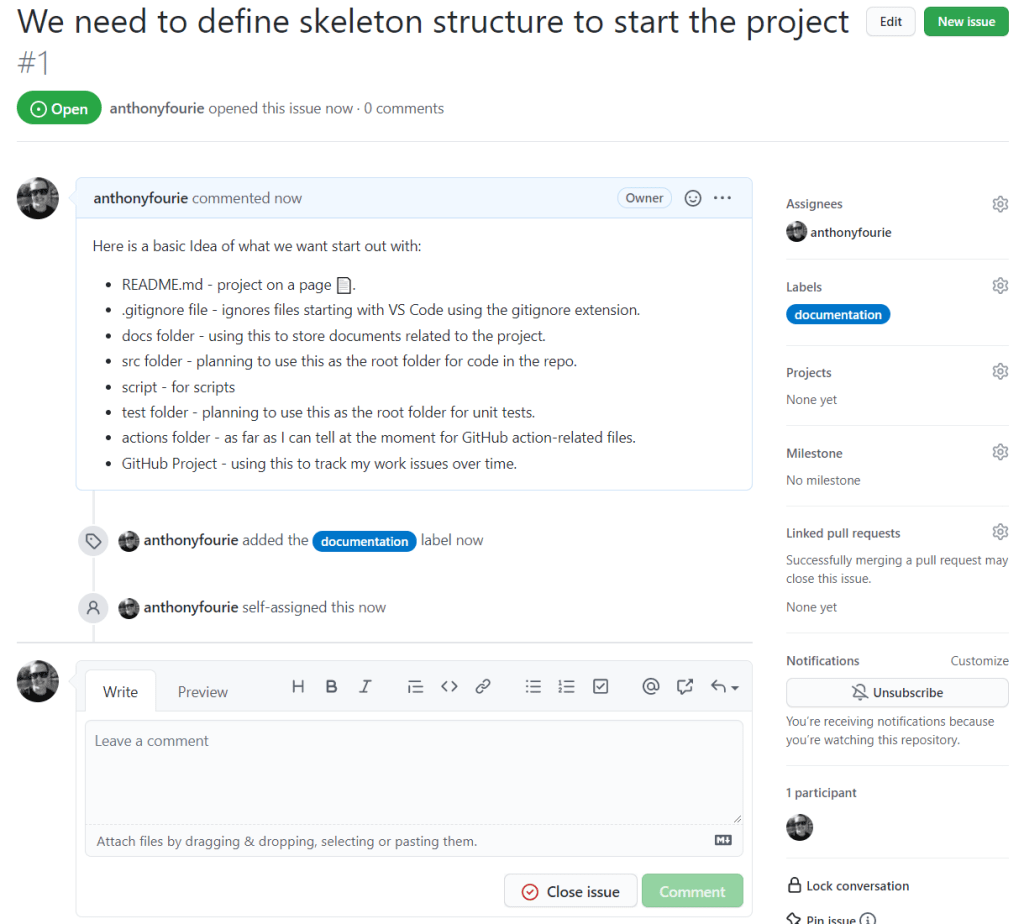Open the Assignees gear selector
The height and width of the screenshot is (924, 1024).
point(1000,204)
